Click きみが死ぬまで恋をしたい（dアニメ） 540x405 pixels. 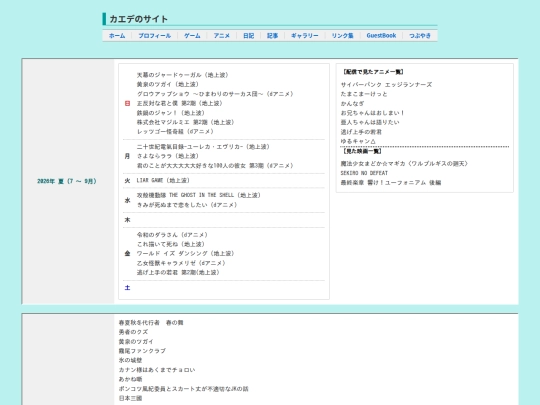(x=187, y=205)
